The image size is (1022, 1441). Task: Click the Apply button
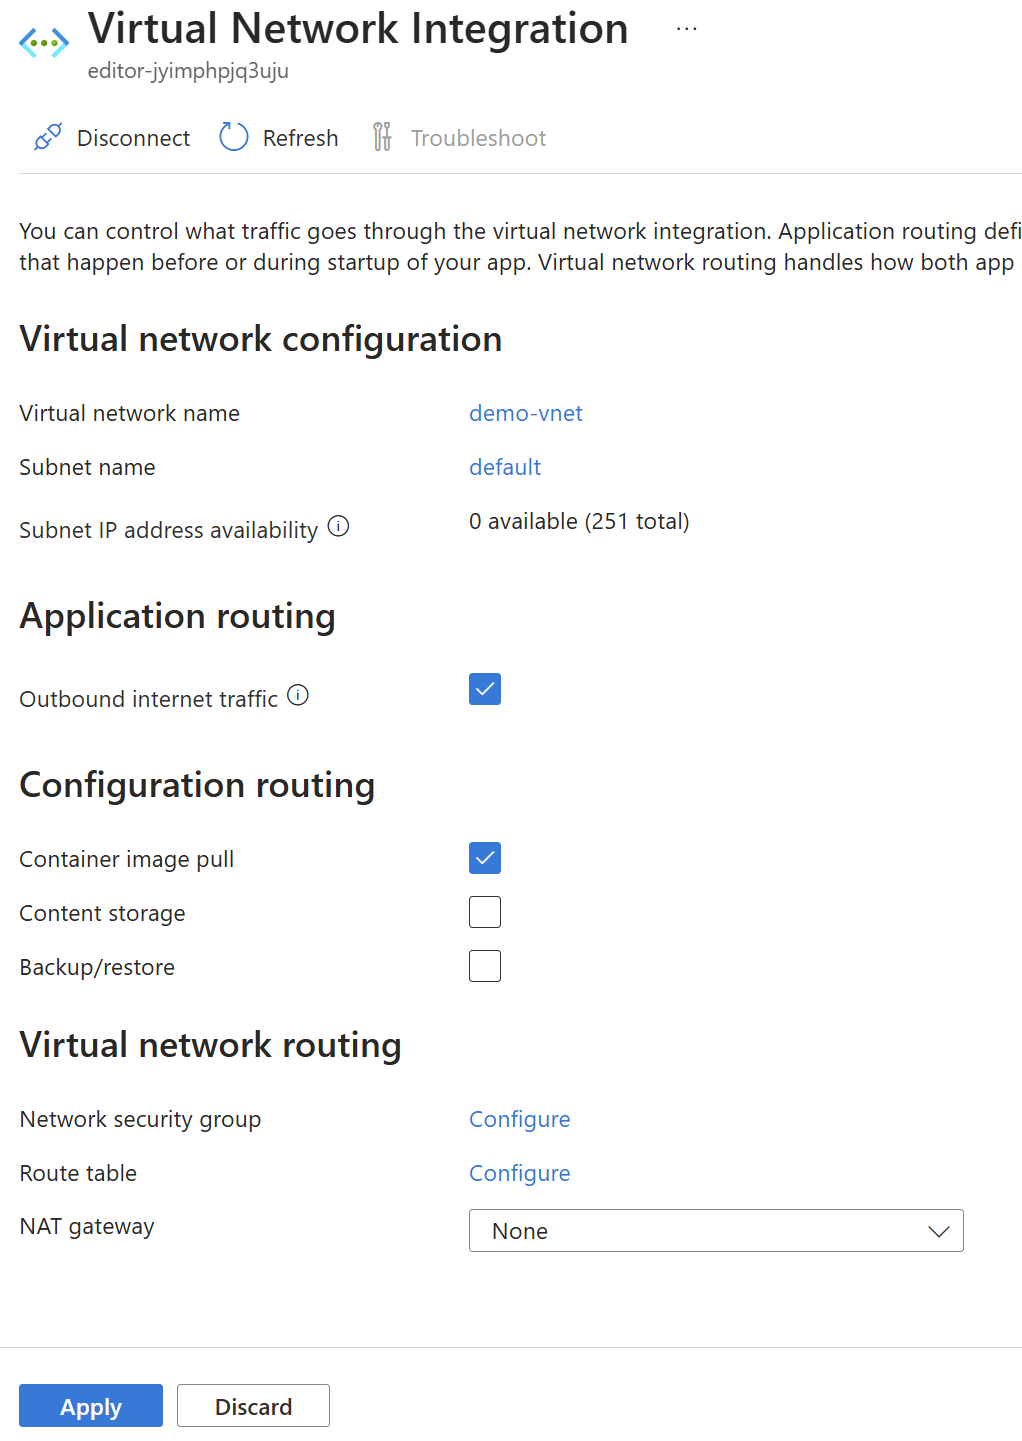pos(91,1406)
